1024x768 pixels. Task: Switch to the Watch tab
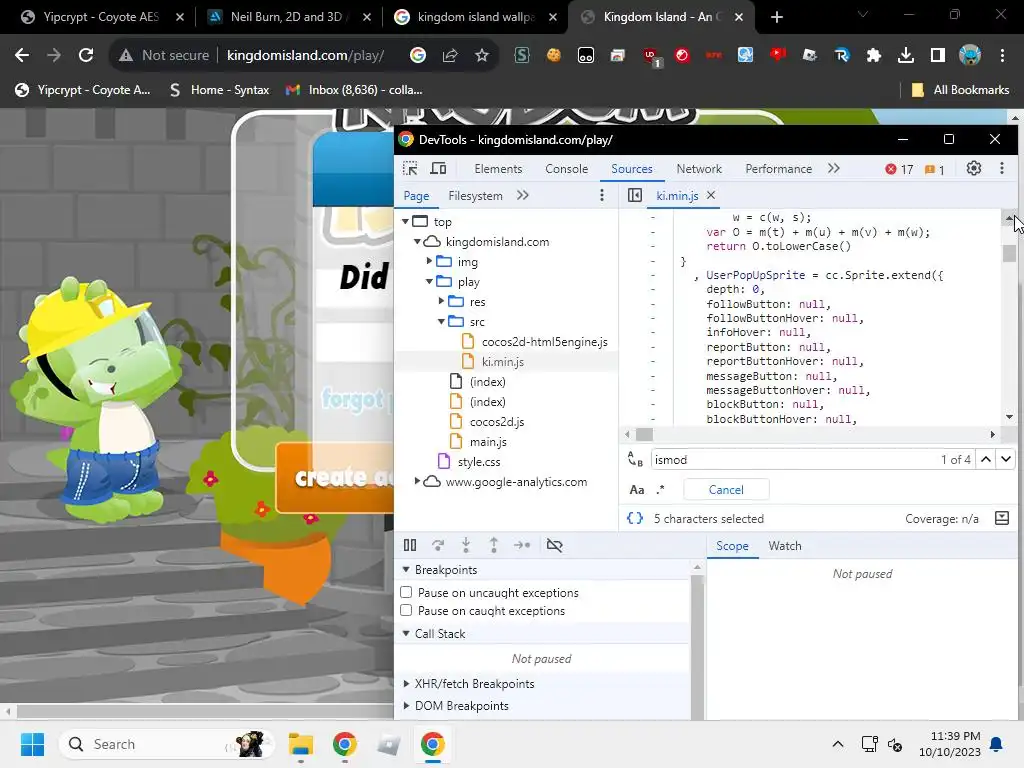[x=785, y=546]
